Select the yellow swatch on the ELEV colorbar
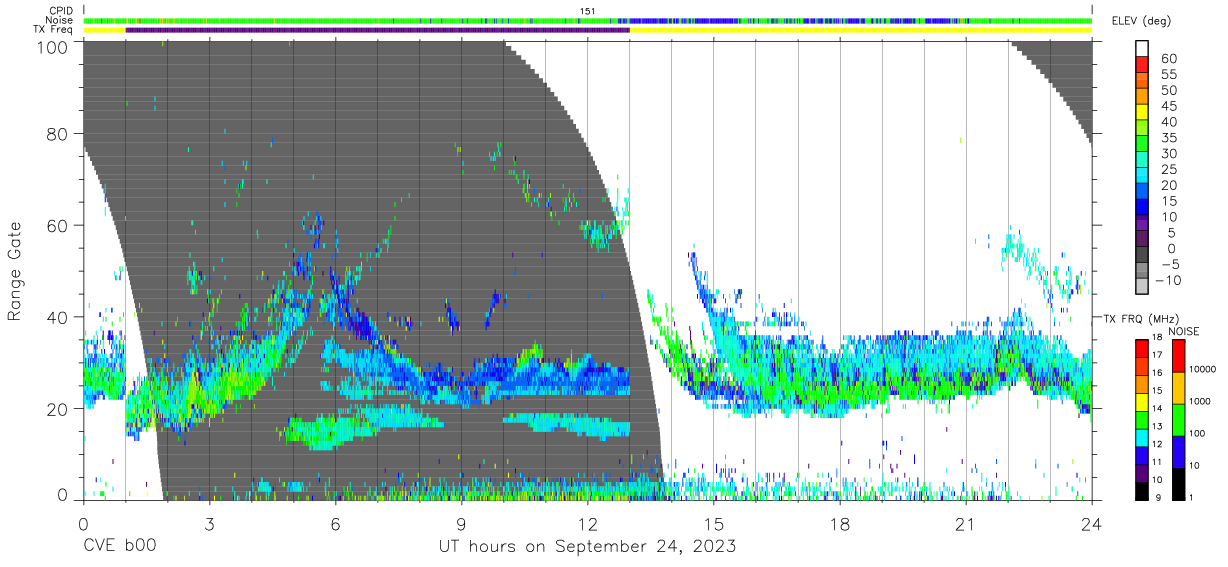This screenshot has height=567, width=1228. point(1141,112)
